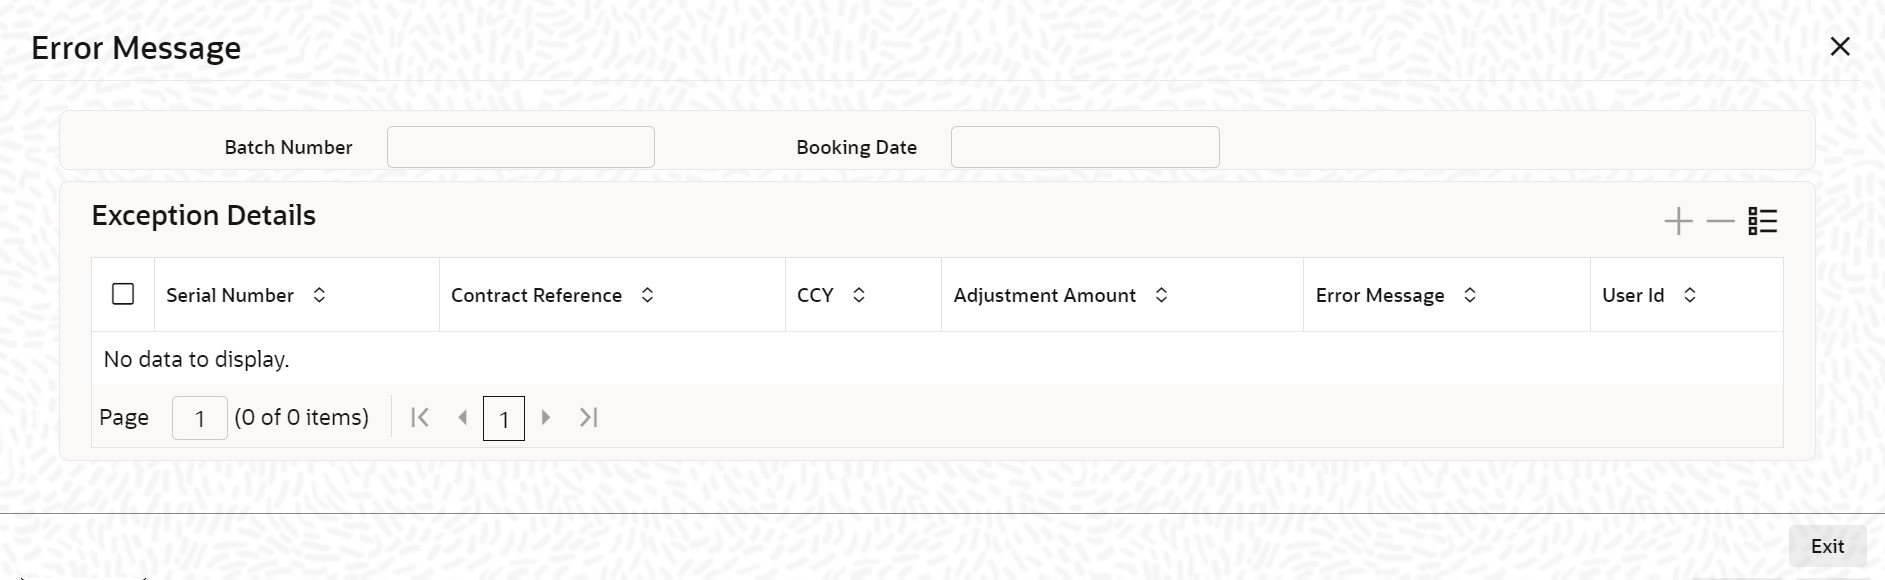Viewport: 1885px width, 580px height.
Task: Sort by Adjustment Amount column
Action: 1161,295
